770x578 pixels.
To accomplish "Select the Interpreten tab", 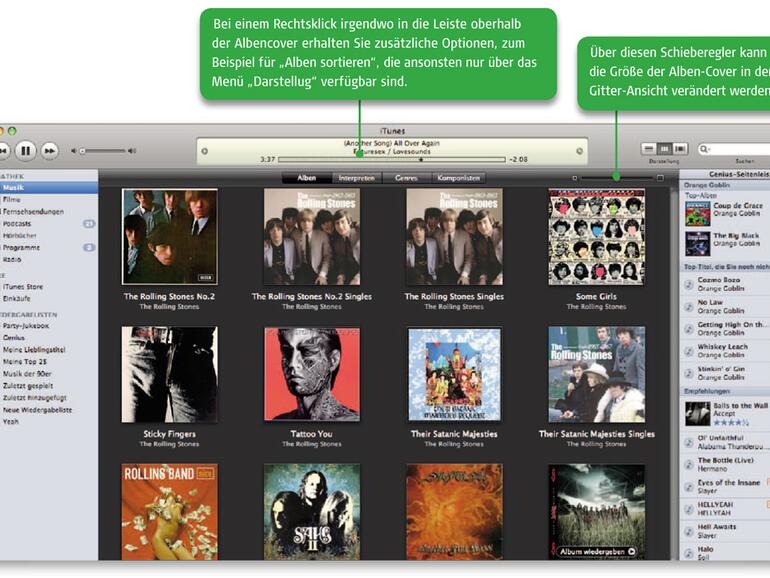I will tap(357, 178).
